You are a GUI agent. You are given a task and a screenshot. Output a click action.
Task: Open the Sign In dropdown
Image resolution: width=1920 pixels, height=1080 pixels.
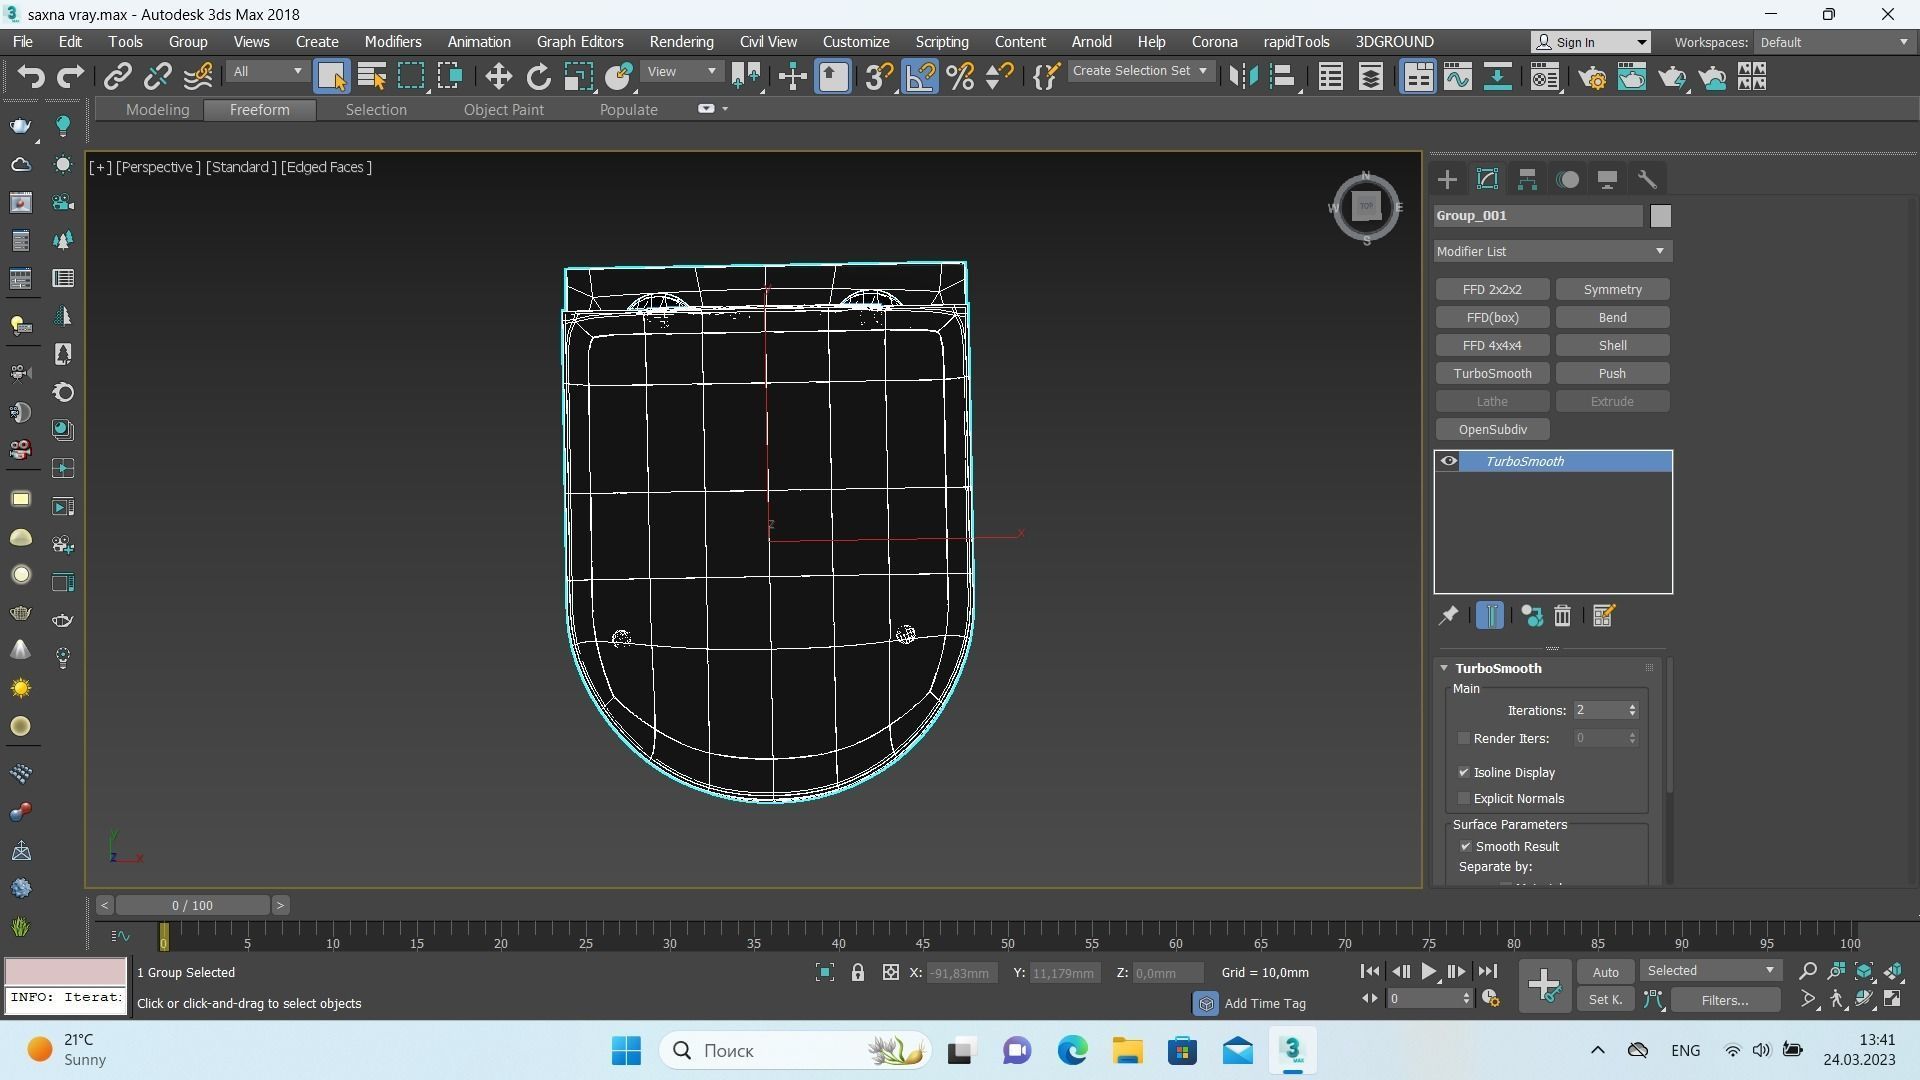coord(1591,42)
